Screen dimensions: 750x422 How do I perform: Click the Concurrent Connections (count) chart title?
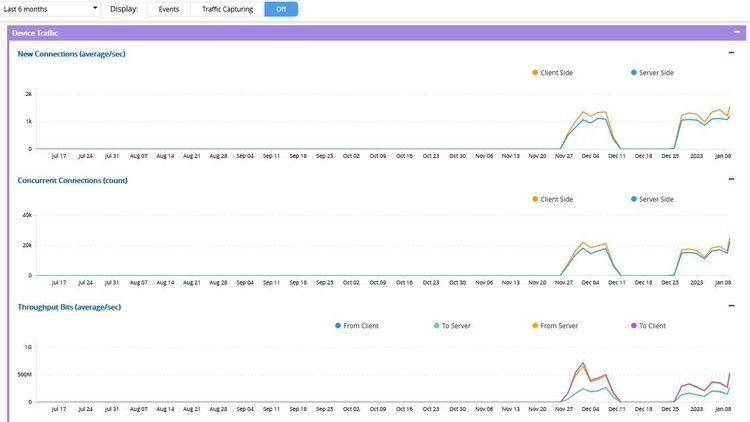(73, 181)
